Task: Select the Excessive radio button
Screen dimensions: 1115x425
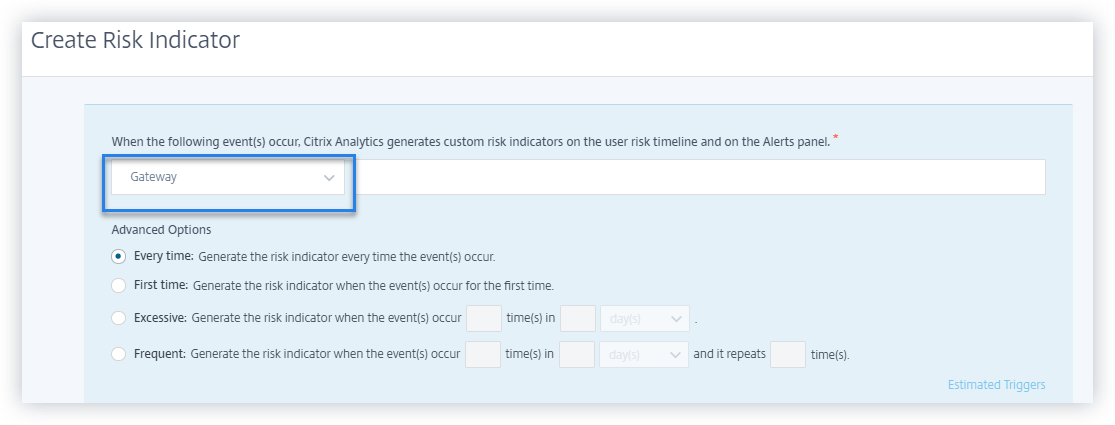Action: pyautogui.click(x=119, y=319)
